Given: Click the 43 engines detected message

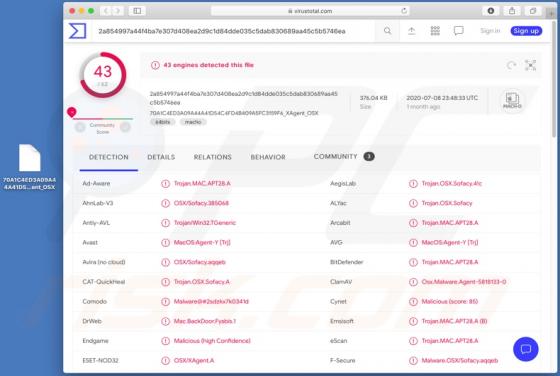Looking at the screenshot, I should pyautogui.click(x=209, y=65).
